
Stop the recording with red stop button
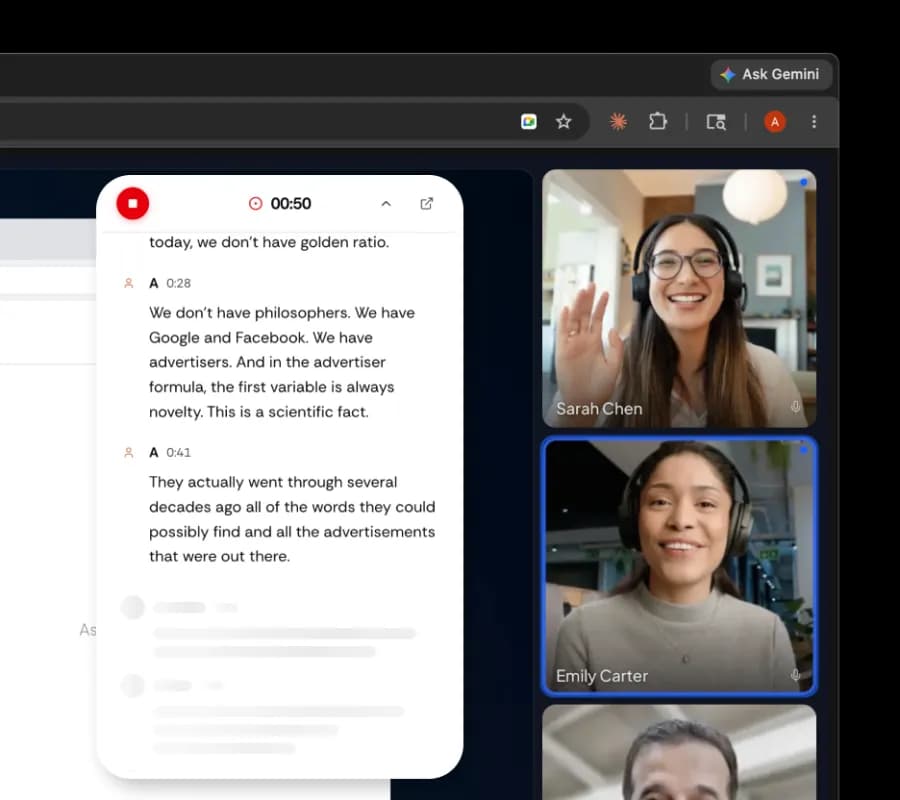click(133, 204)
